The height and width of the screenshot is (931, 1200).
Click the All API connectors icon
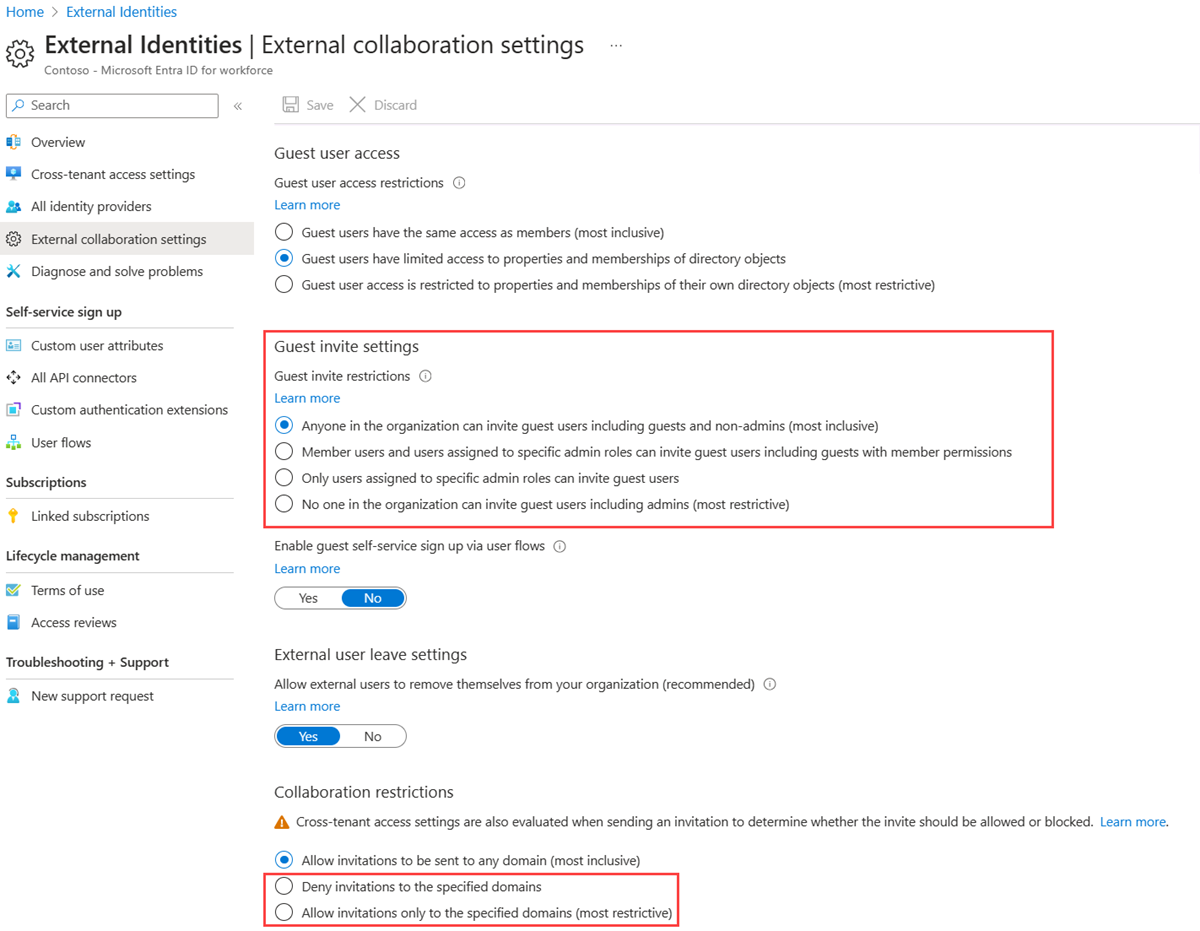[14, 377]
